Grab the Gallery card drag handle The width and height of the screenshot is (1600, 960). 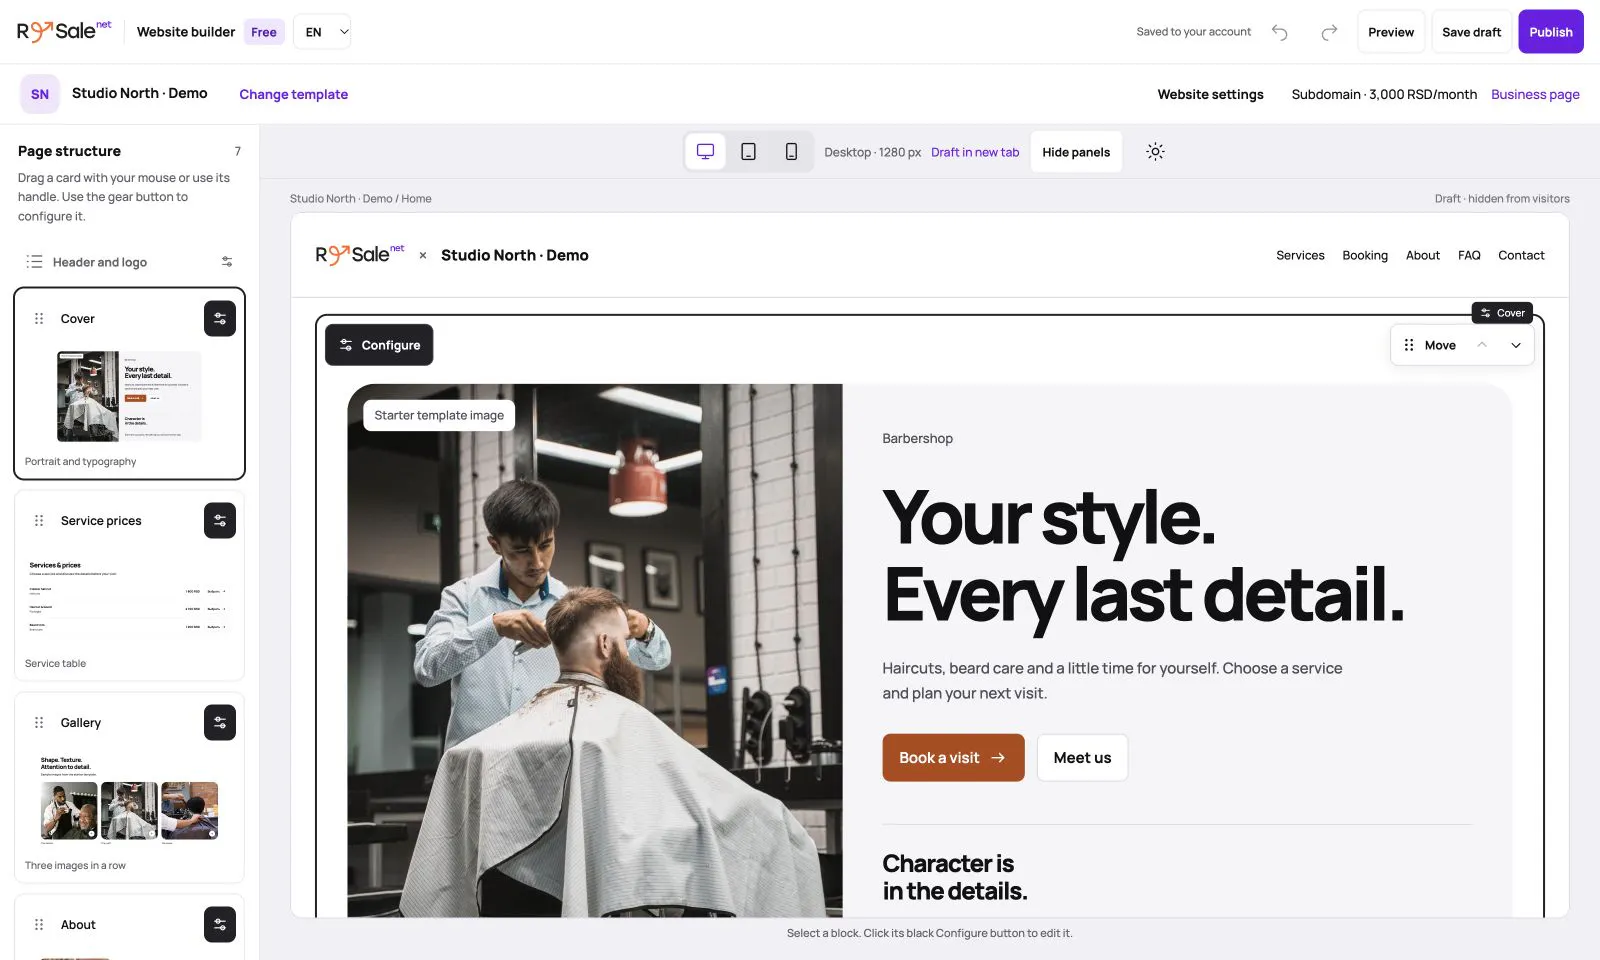[39, 723]
